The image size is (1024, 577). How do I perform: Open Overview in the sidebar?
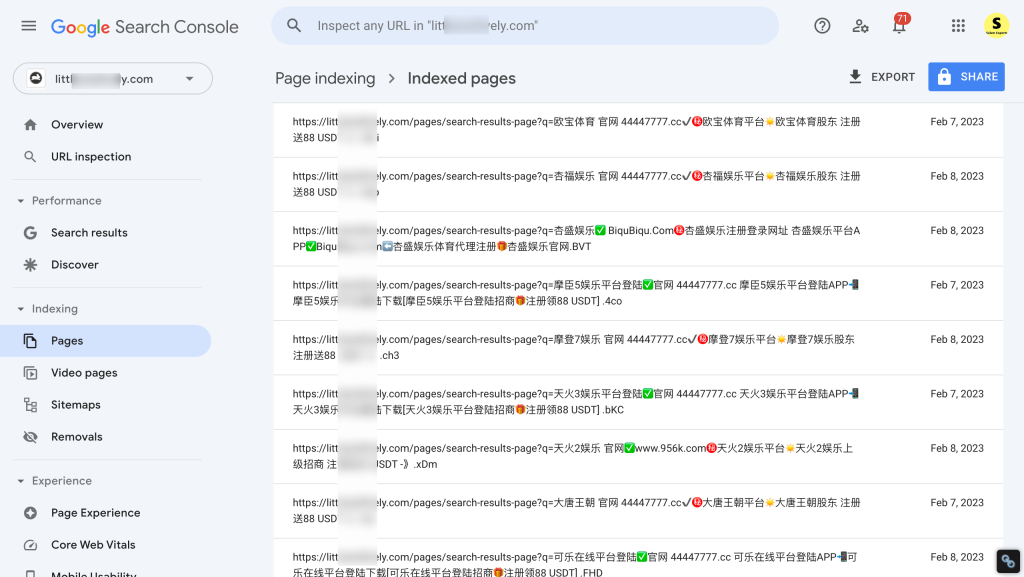106,125
